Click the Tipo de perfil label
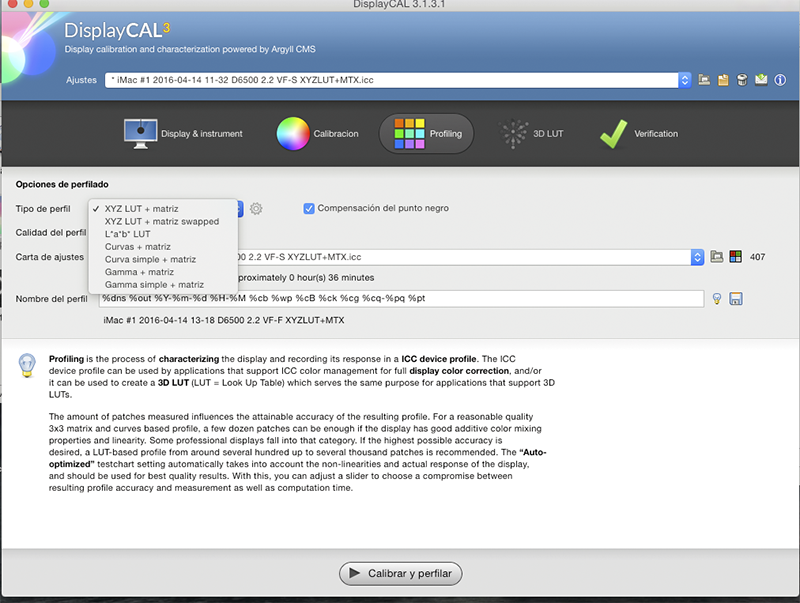 pos(43,209)
